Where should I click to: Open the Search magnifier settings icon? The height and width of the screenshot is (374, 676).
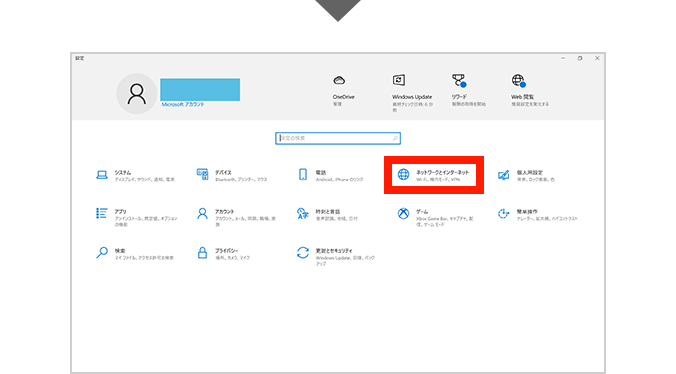102,252
